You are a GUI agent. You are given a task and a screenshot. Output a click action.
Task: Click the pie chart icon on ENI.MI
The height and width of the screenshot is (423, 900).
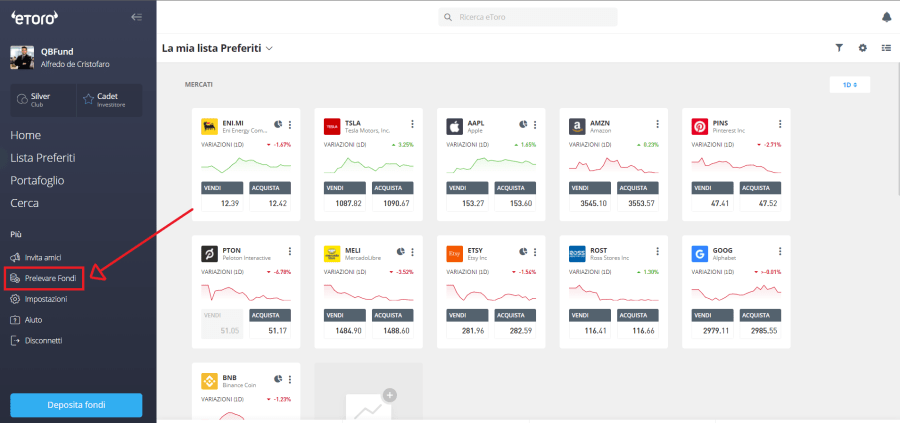[278, 124]
